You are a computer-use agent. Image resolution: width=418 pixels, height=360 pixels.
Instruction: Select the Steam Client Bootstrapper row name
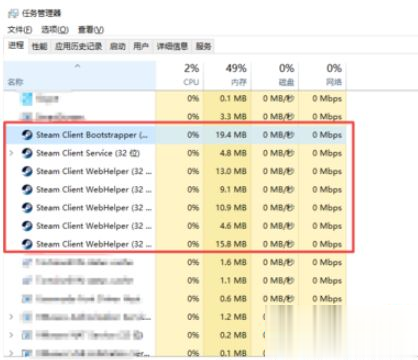(x=92, y=135)
